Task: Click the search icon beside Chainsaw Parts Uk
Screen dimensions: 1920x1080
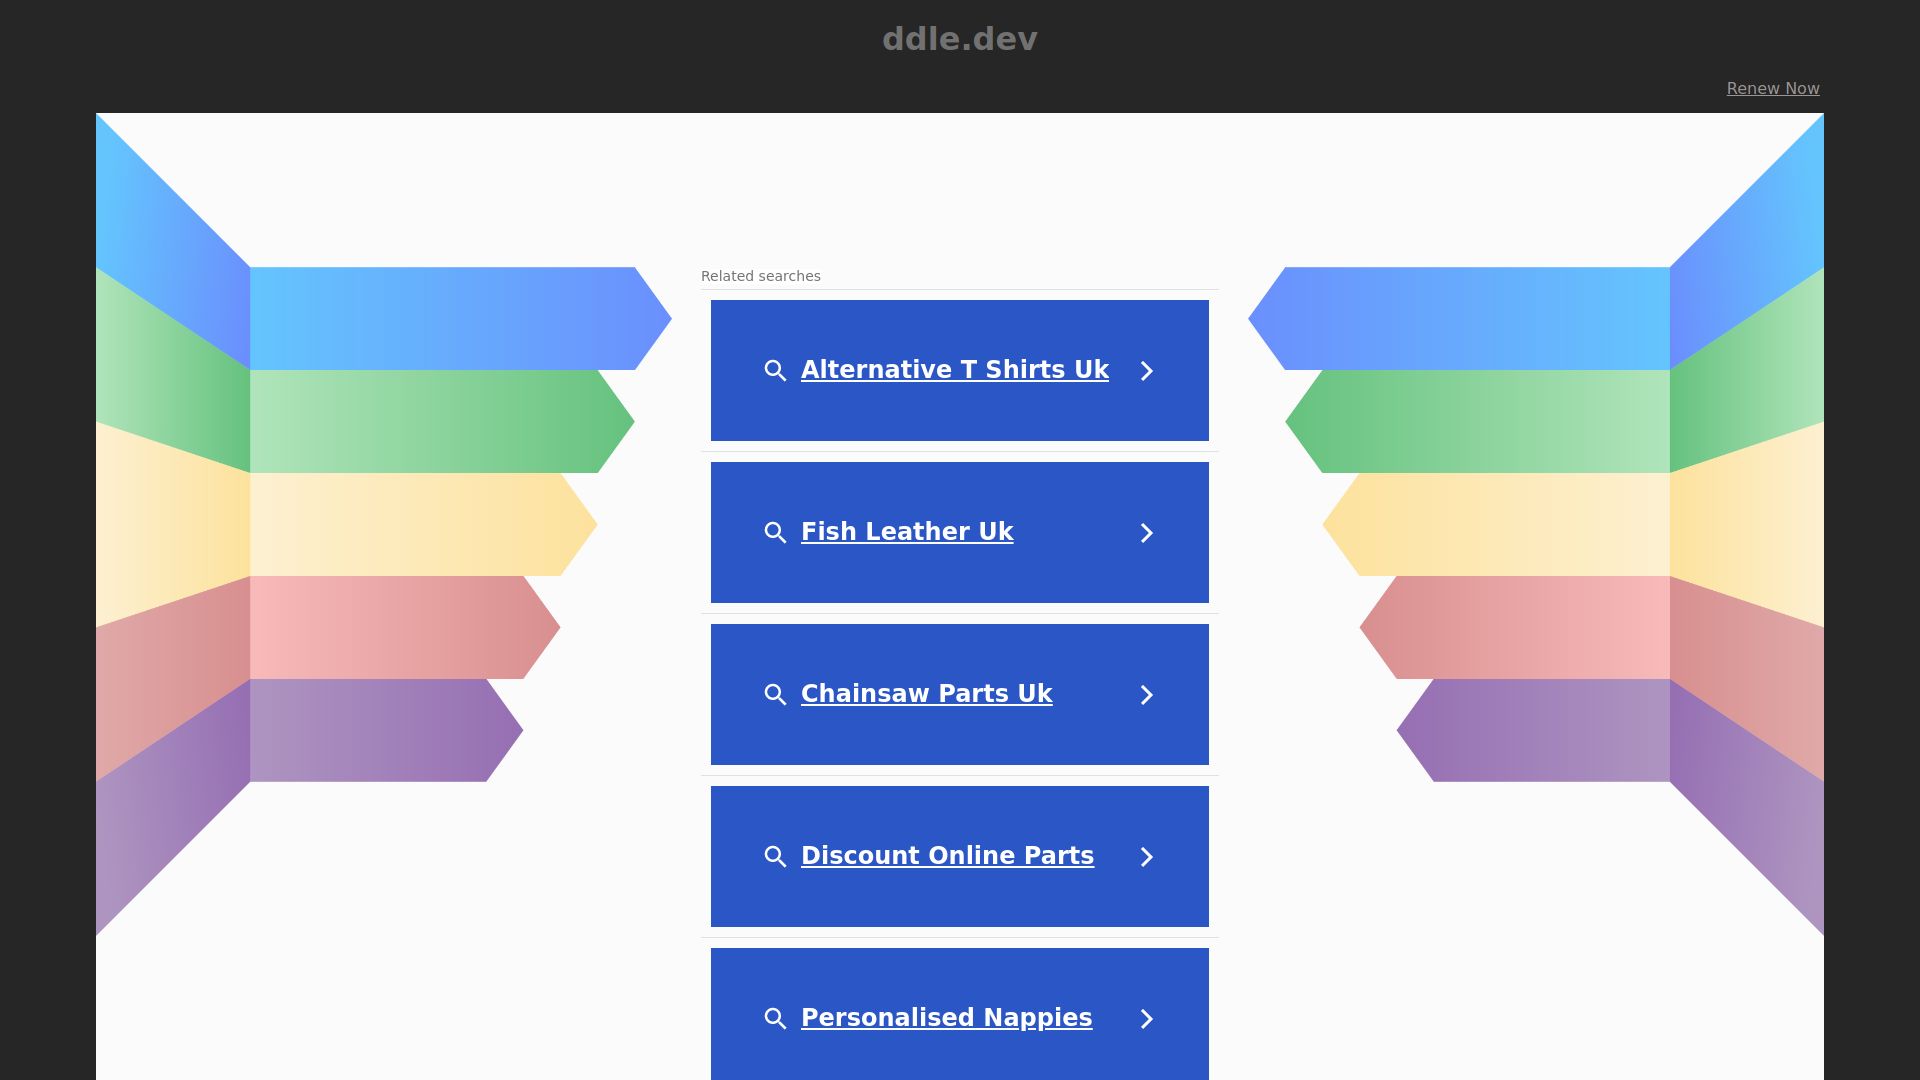Action: [775, 695]
